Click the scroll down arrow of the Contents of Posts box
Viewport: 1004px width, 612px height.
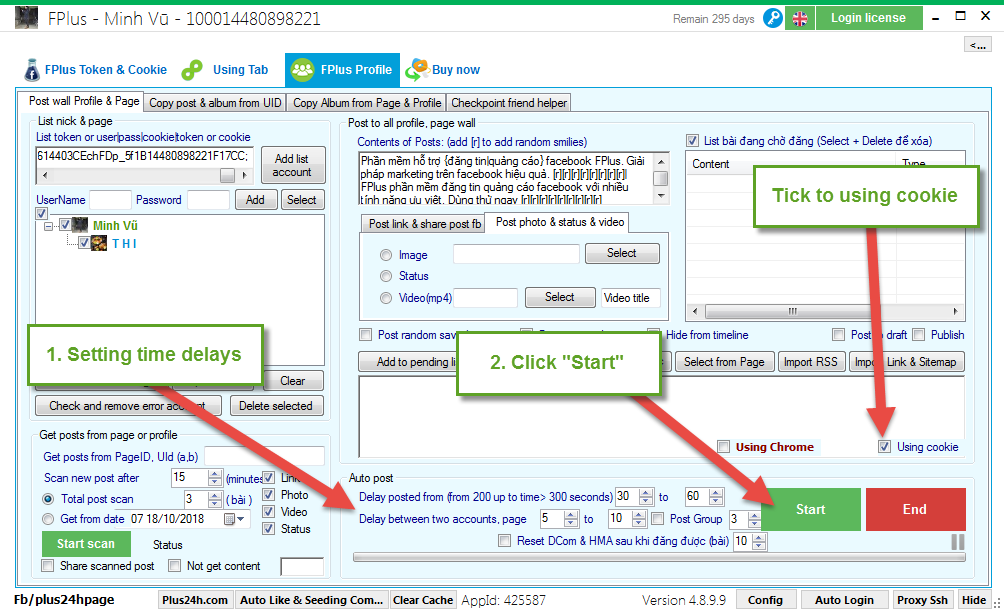click(661, 197)
